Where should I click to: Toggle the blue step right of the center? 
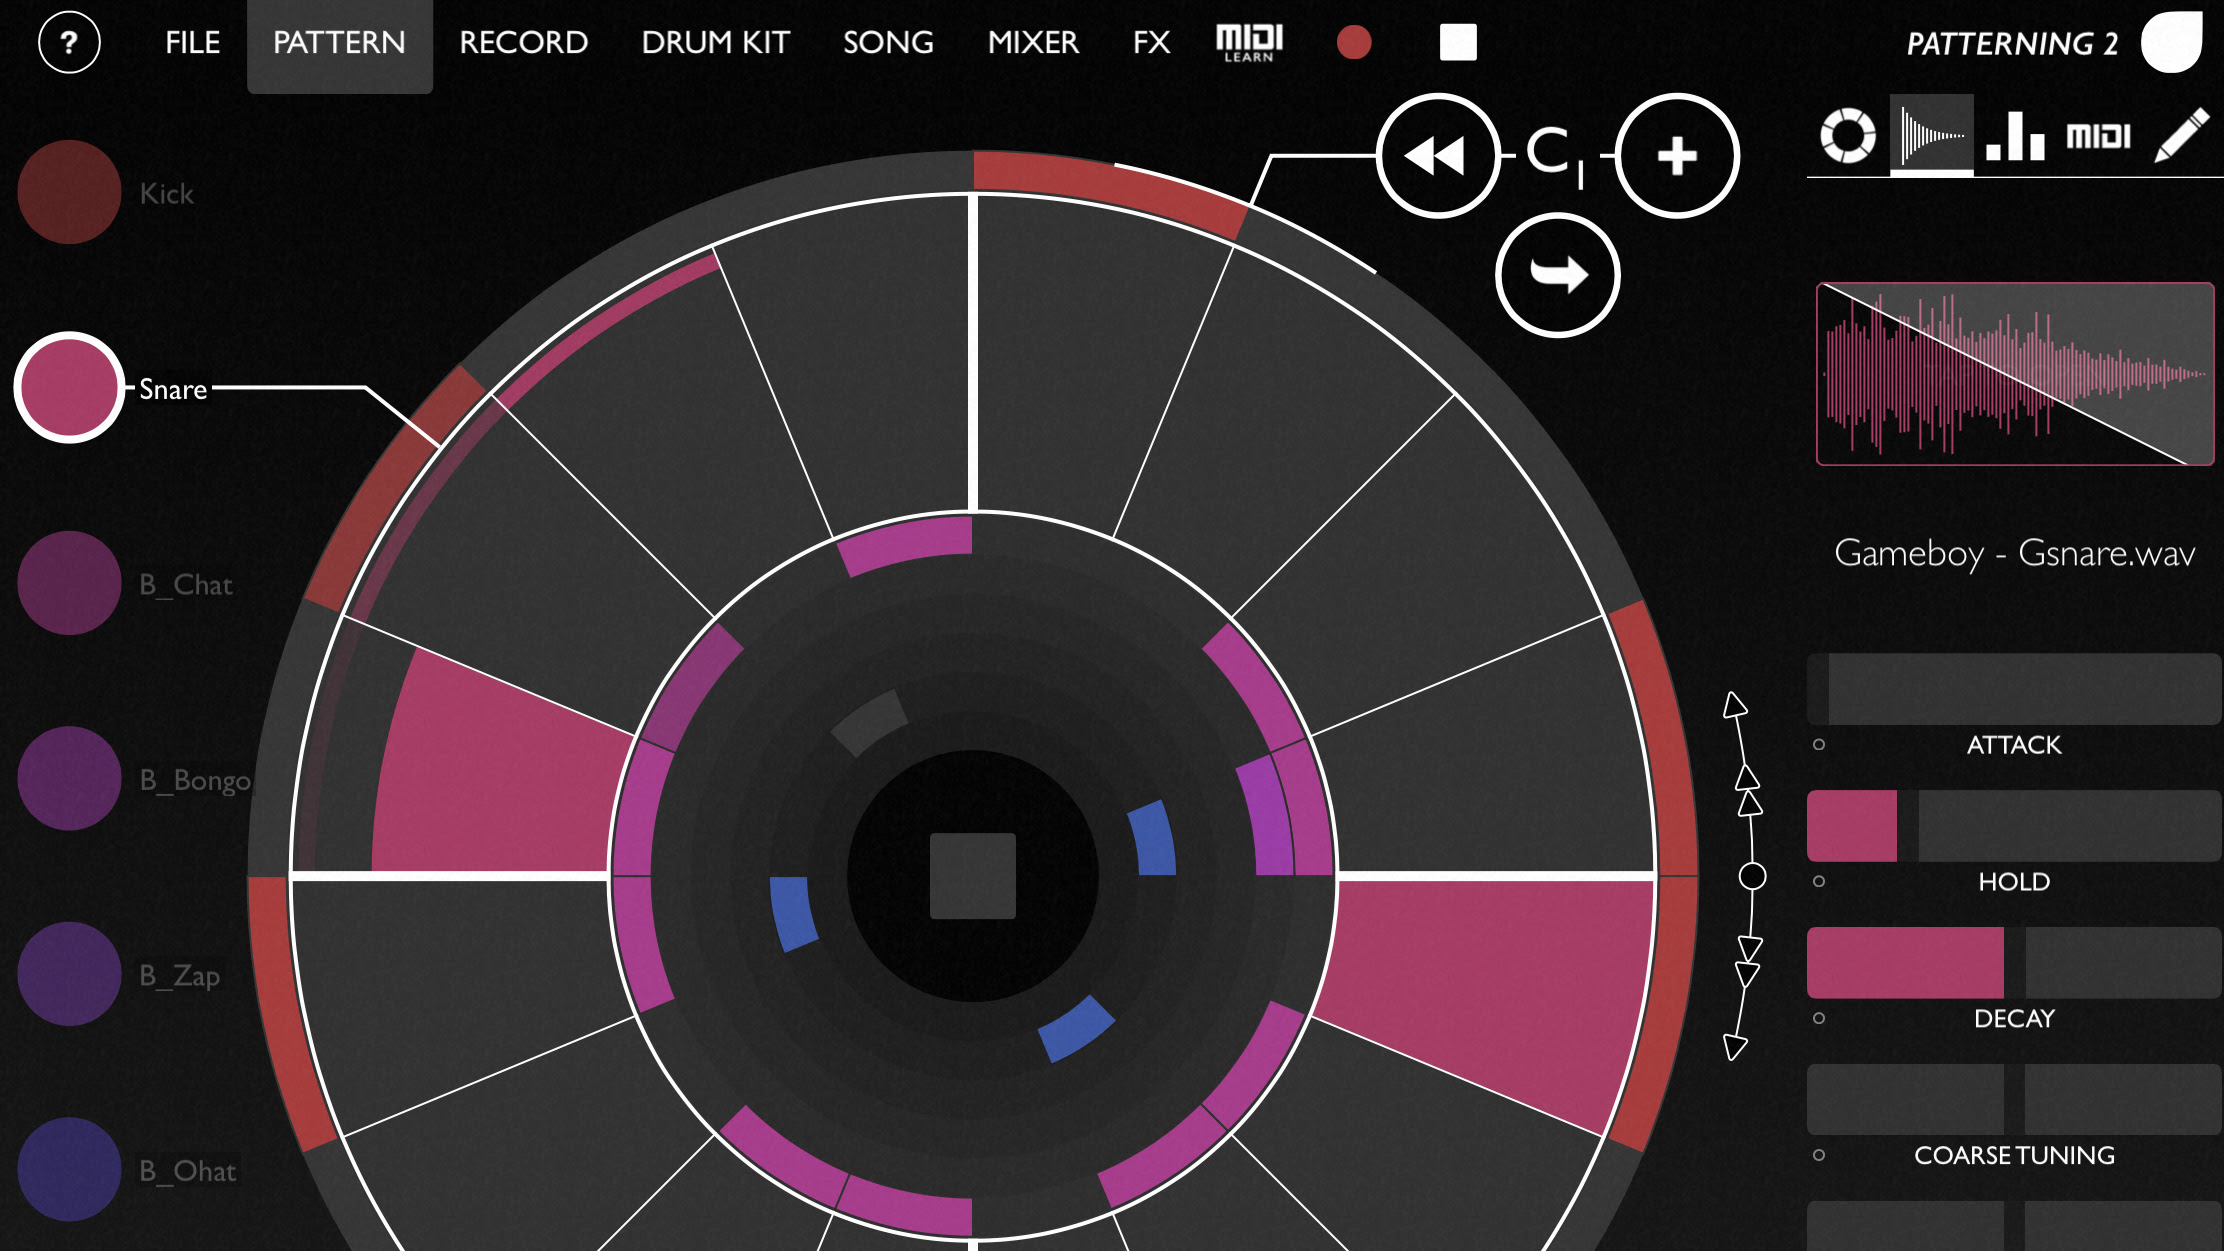1153,838
